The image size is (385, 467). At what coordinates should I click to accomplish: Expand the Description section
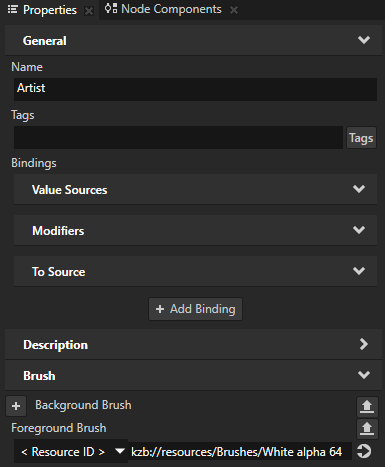(364, 344)
